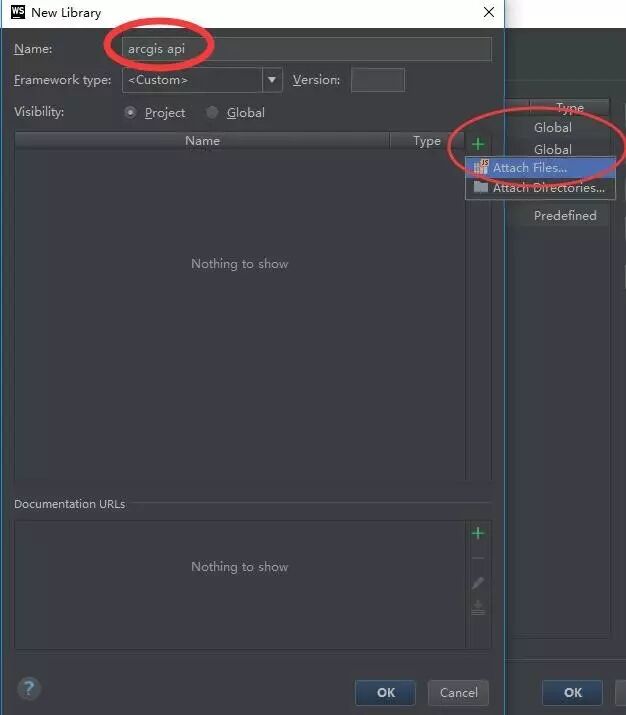The height and width of the screenshot is (715, 626).
Task: Click the Version input field
Action: [x=378, y=80]
